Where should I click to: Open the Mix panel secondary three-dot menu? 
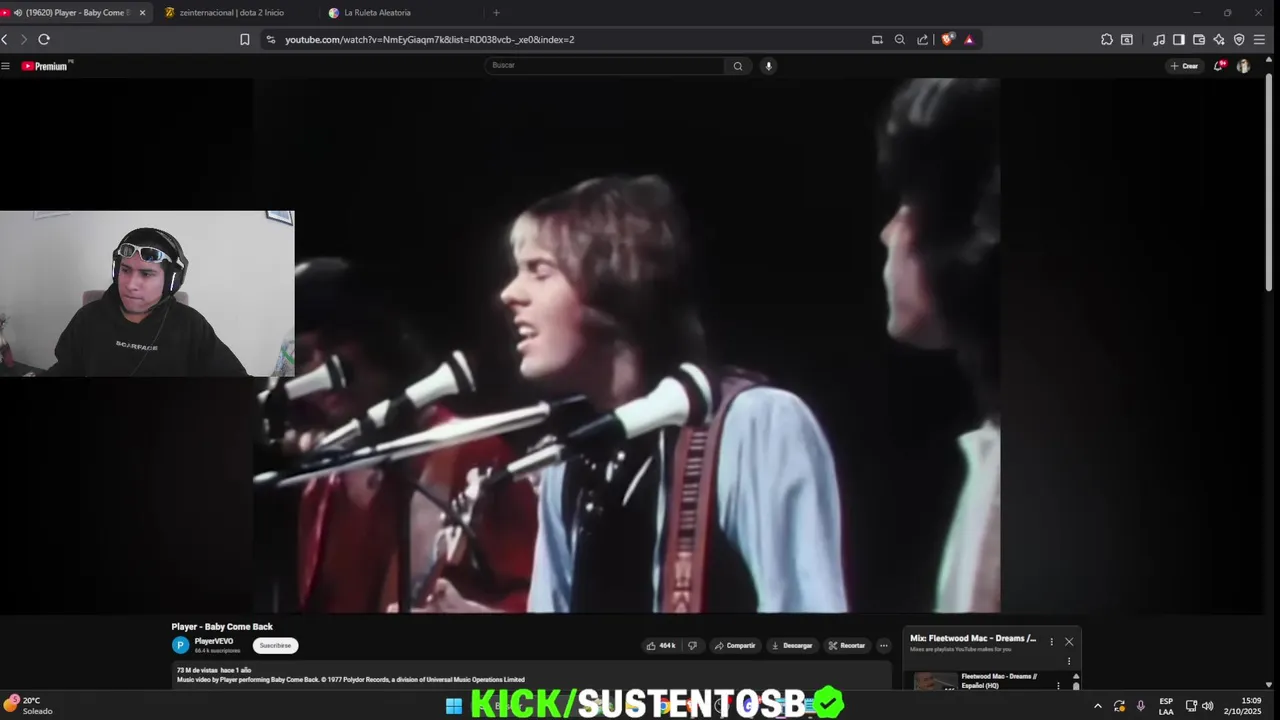pos(1069,661)
